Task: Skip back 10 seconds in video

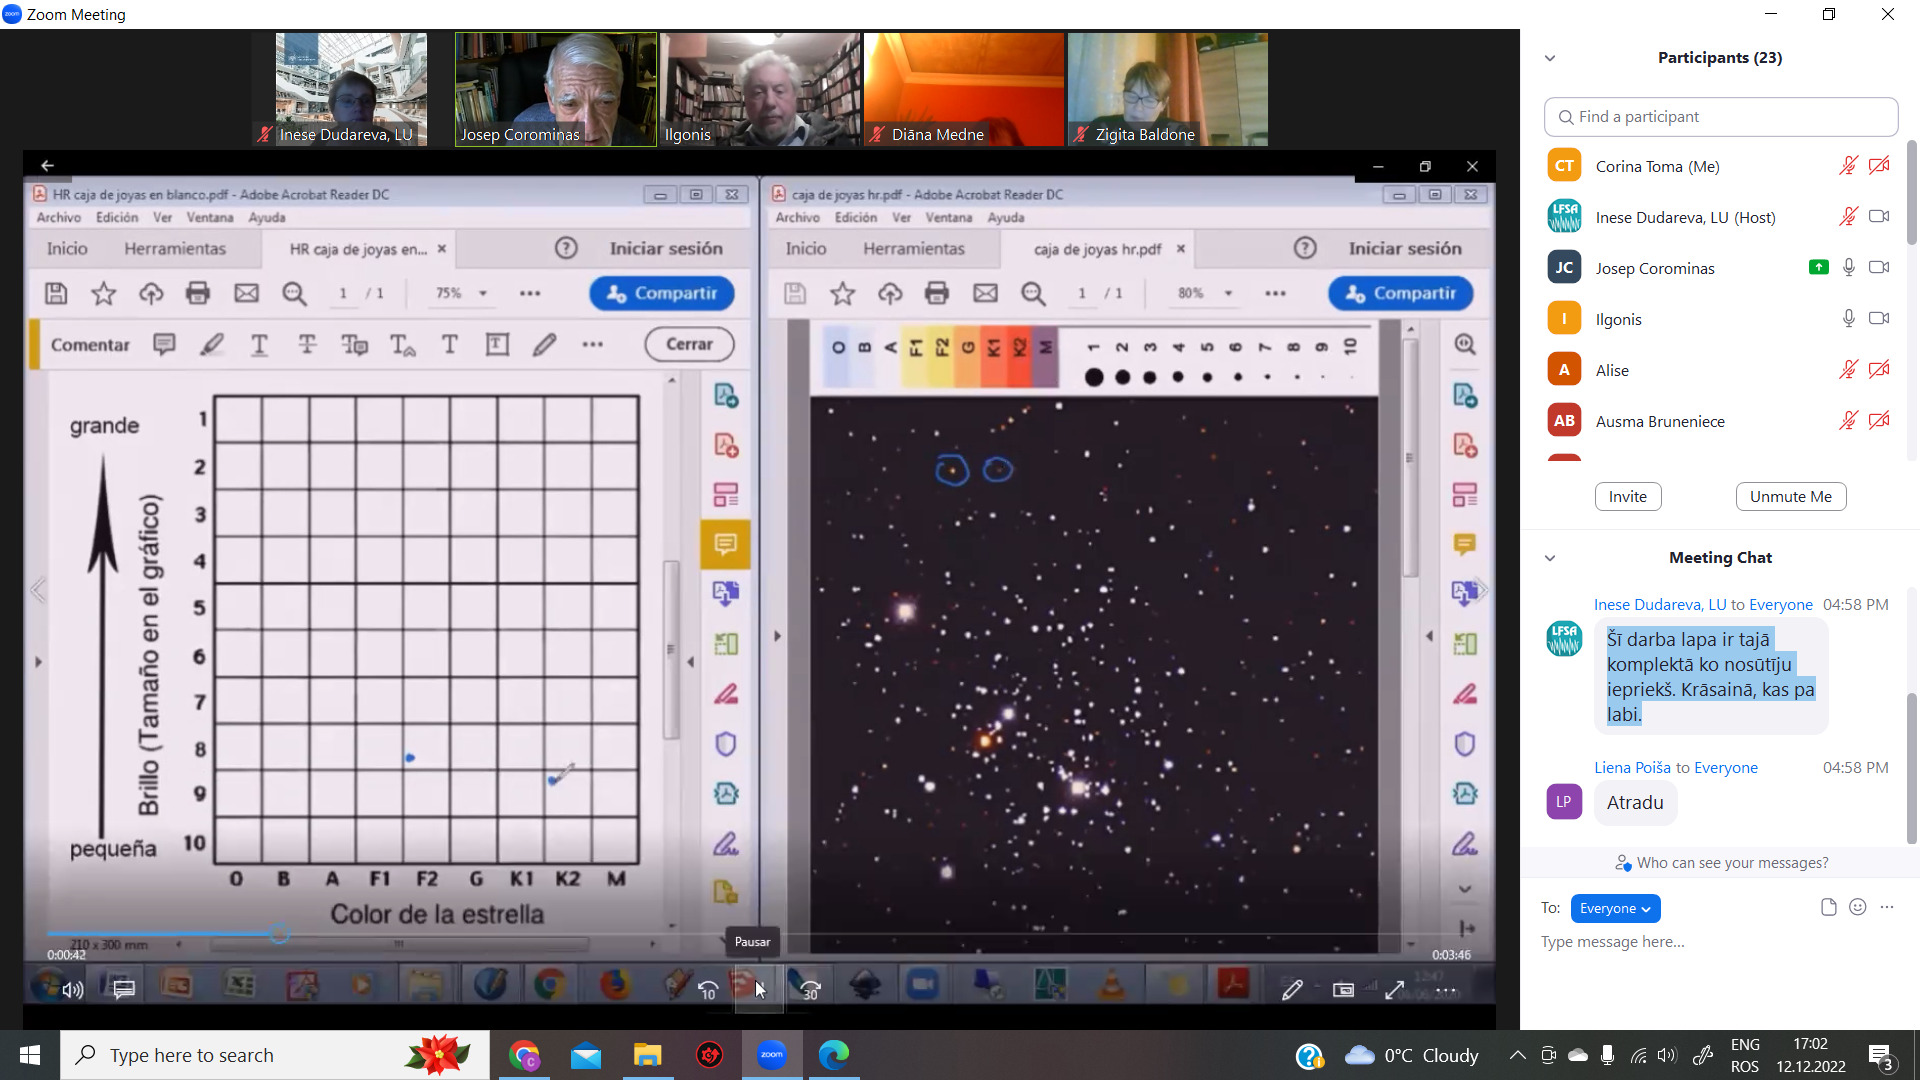Action: 707,990
